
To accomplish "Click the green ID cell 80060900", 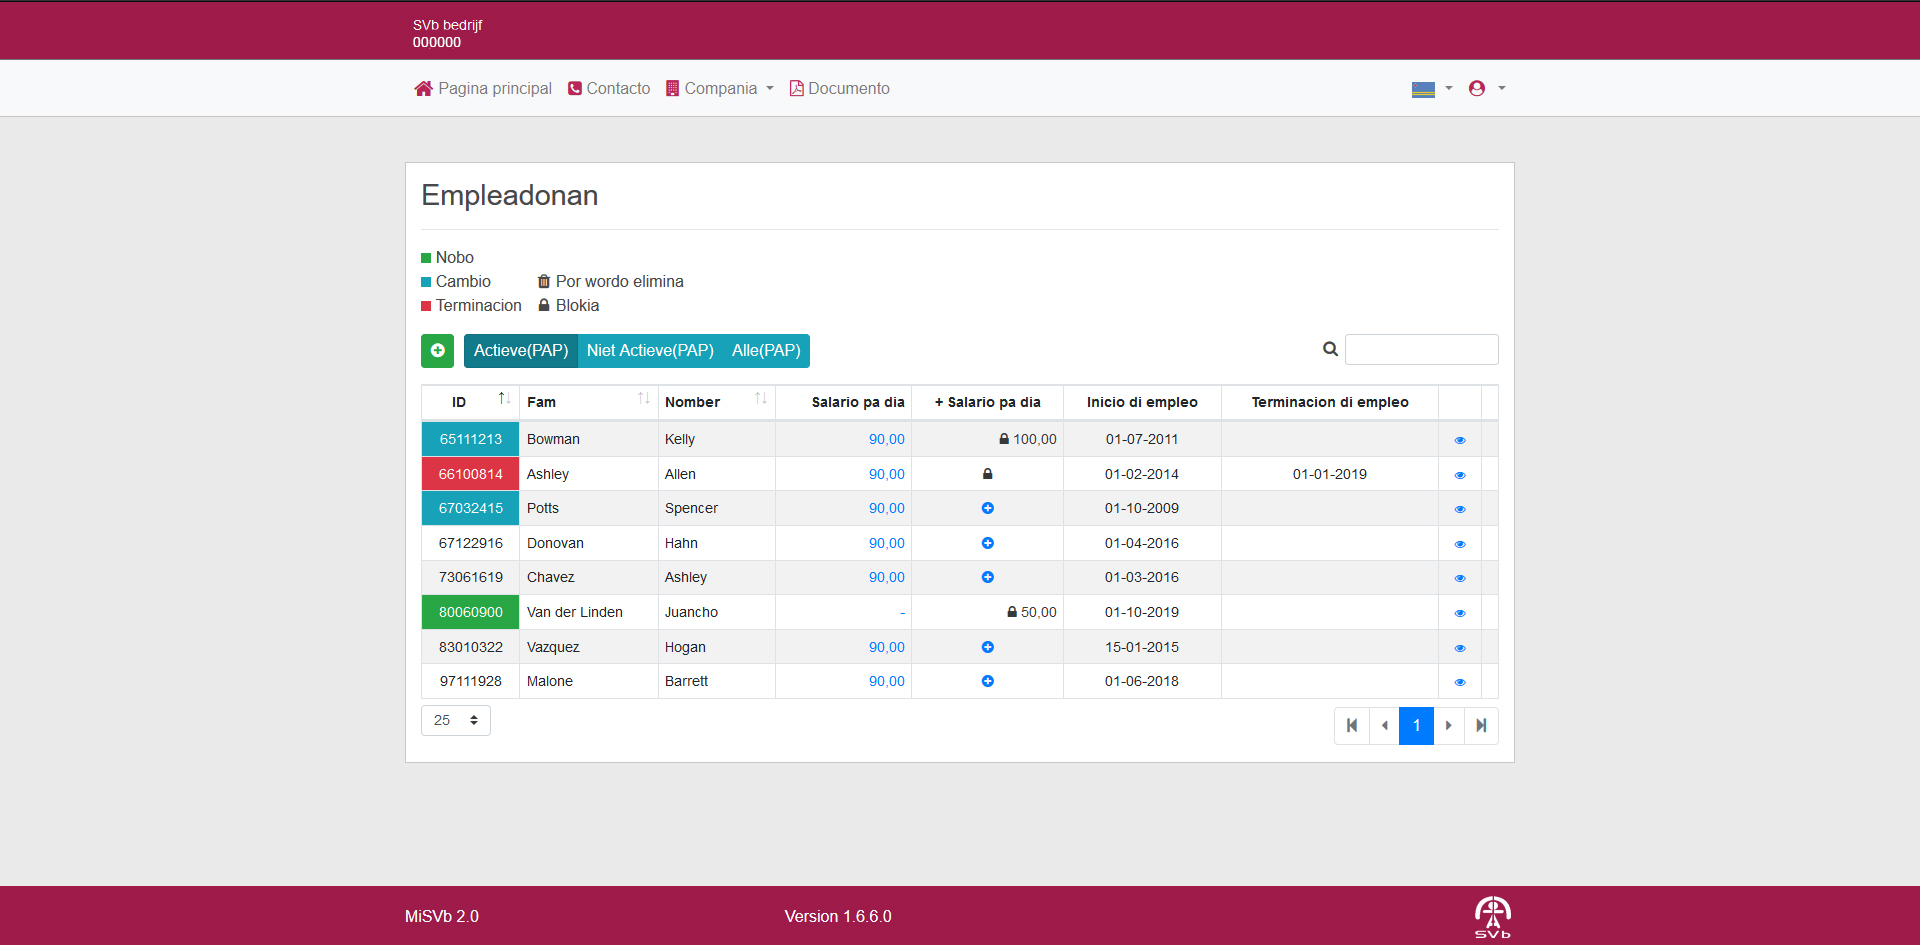I will point(470,612).
